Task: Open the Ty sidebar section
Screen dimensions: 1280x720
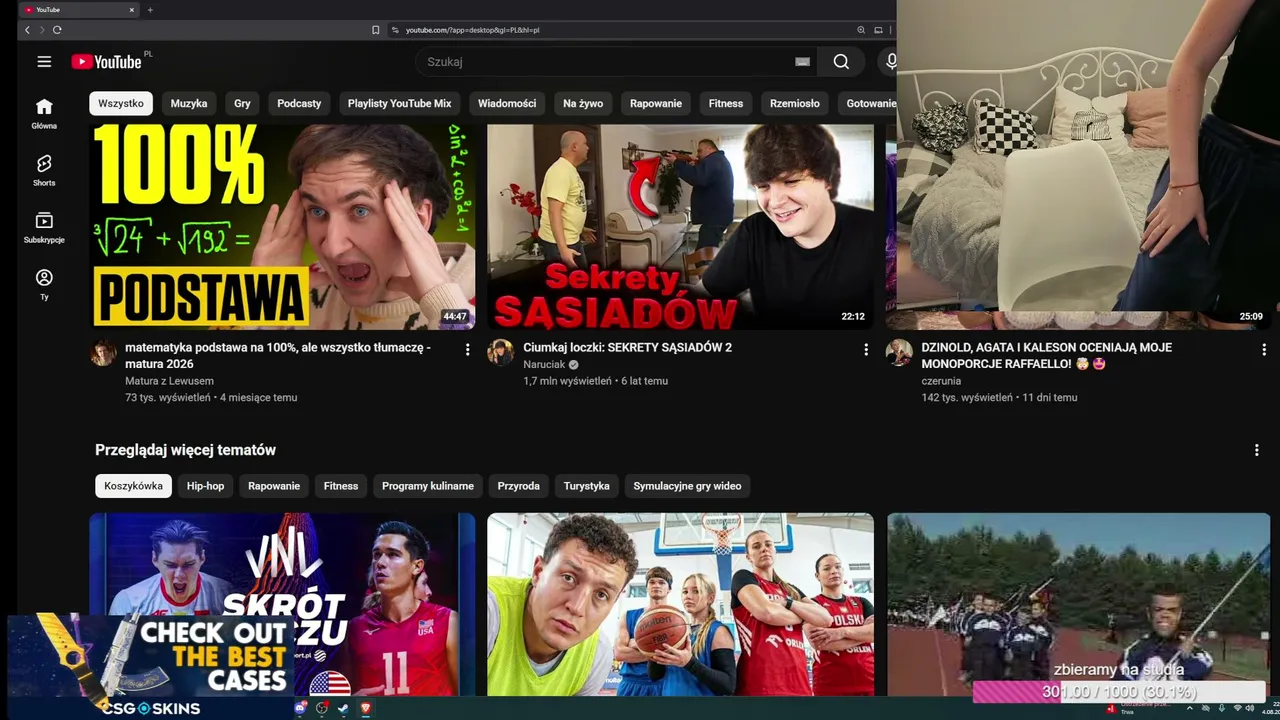Action: [44, 284]
